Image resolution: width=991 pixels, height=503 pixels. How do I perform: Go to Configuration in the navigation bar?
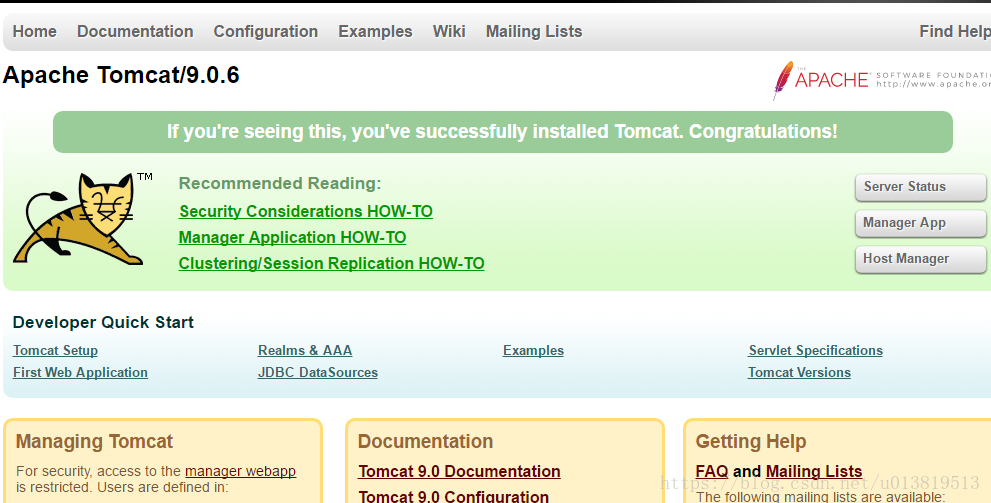tap(265, 32)
